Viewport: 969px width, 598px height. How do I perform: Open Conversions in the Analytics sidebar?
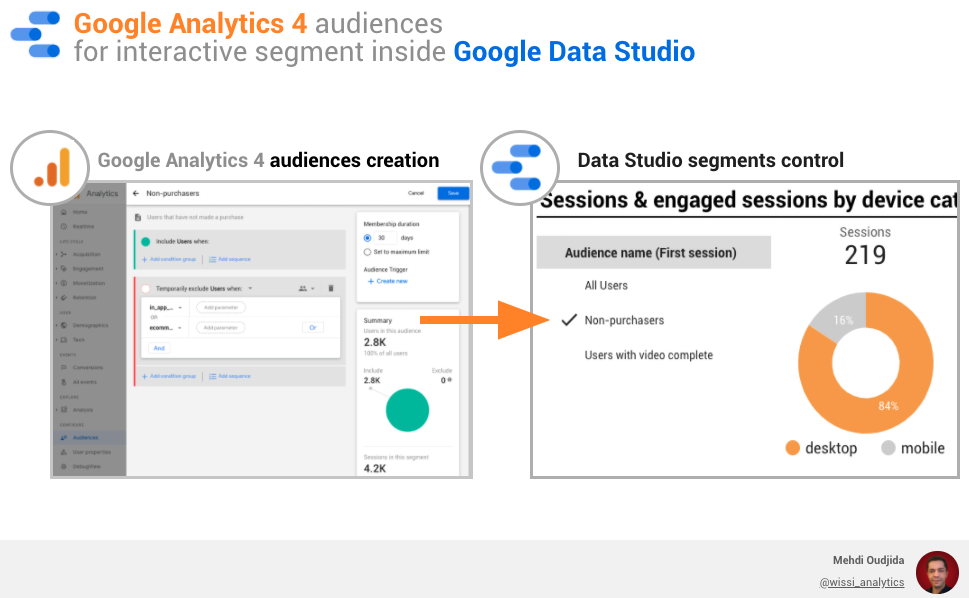tap(88, 367)
